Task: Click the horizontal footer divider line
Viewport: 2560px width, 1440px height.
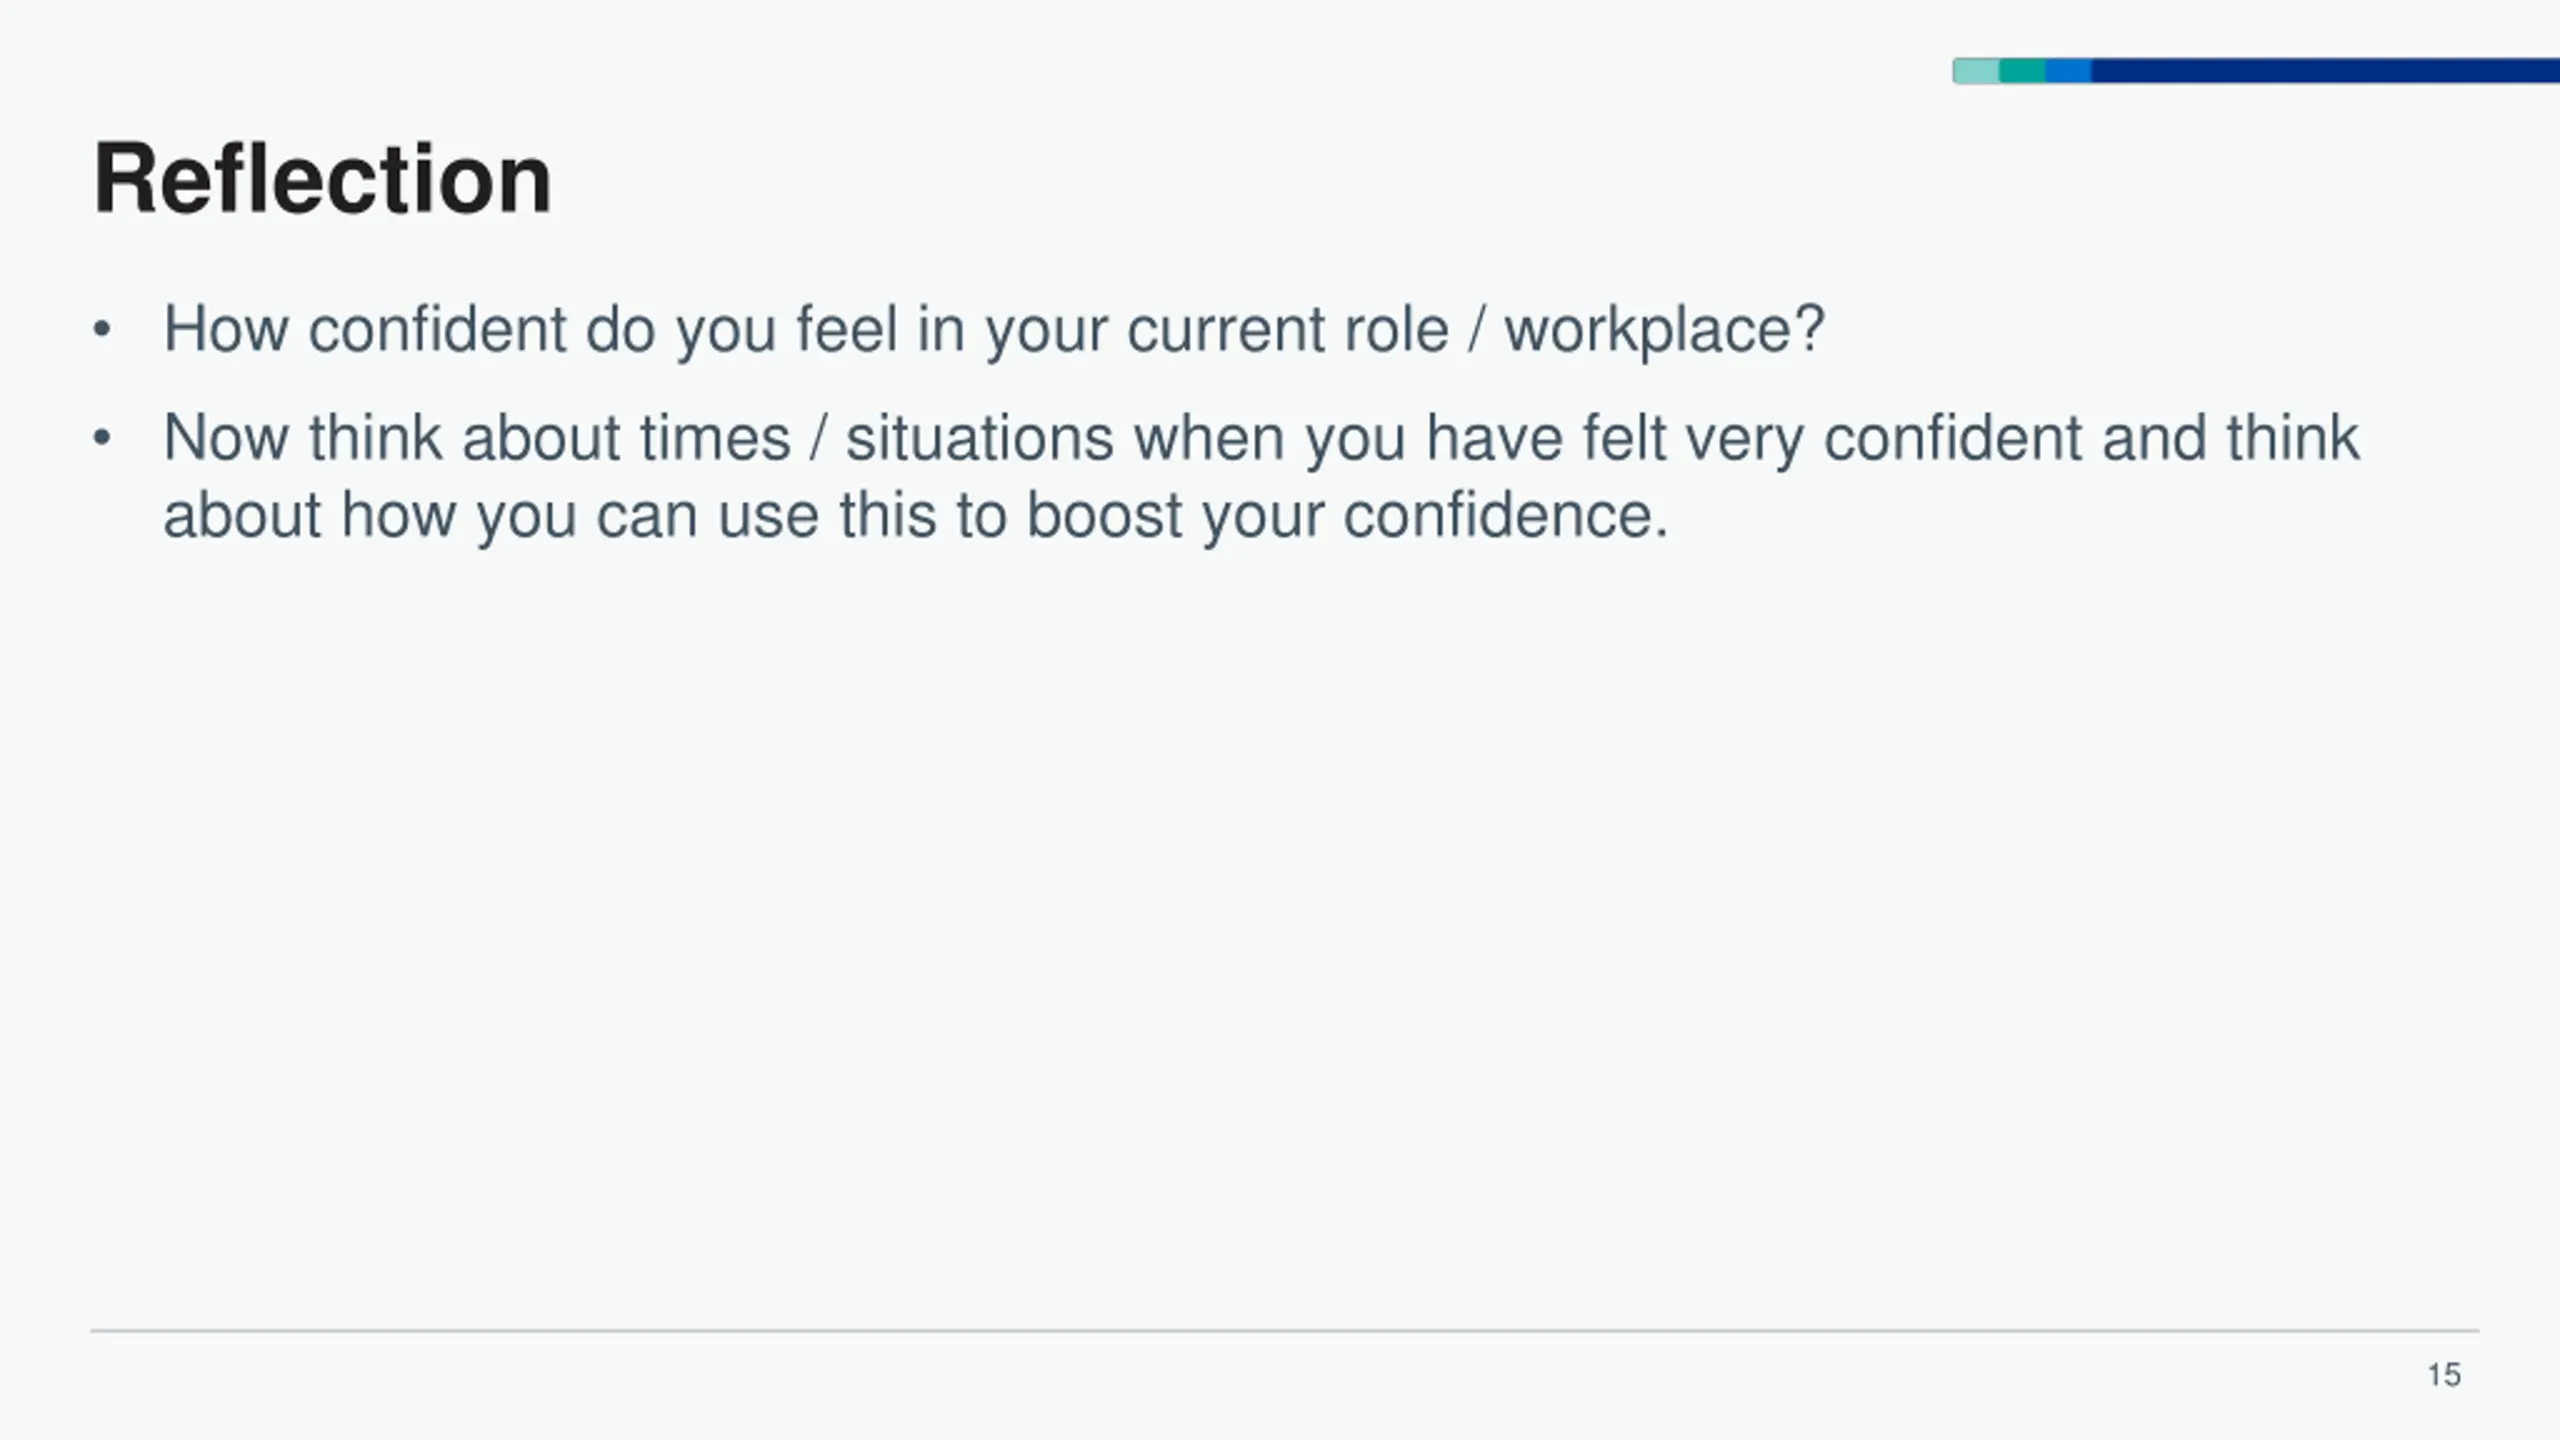Action: point(1284,1331)
